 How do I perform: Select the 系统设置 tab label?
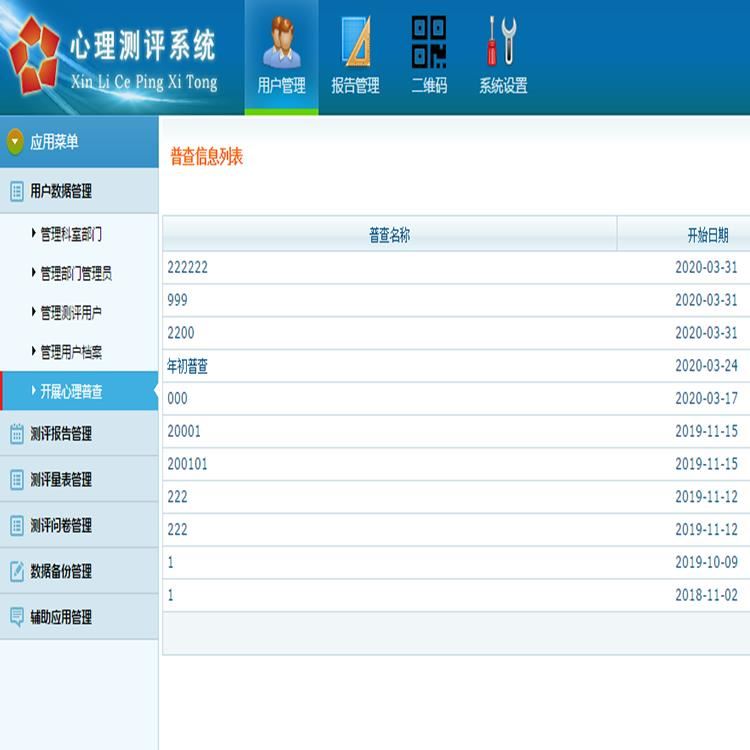(x=503, y=86)
